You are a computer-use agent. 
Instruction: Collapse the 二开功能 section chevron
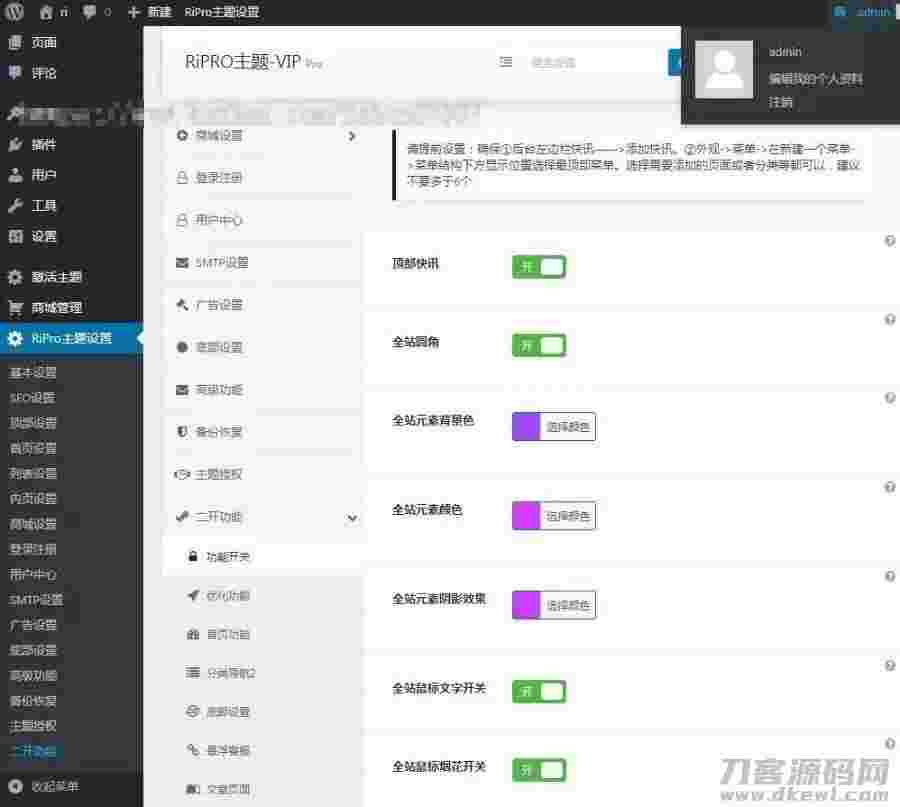click(352, 518)
